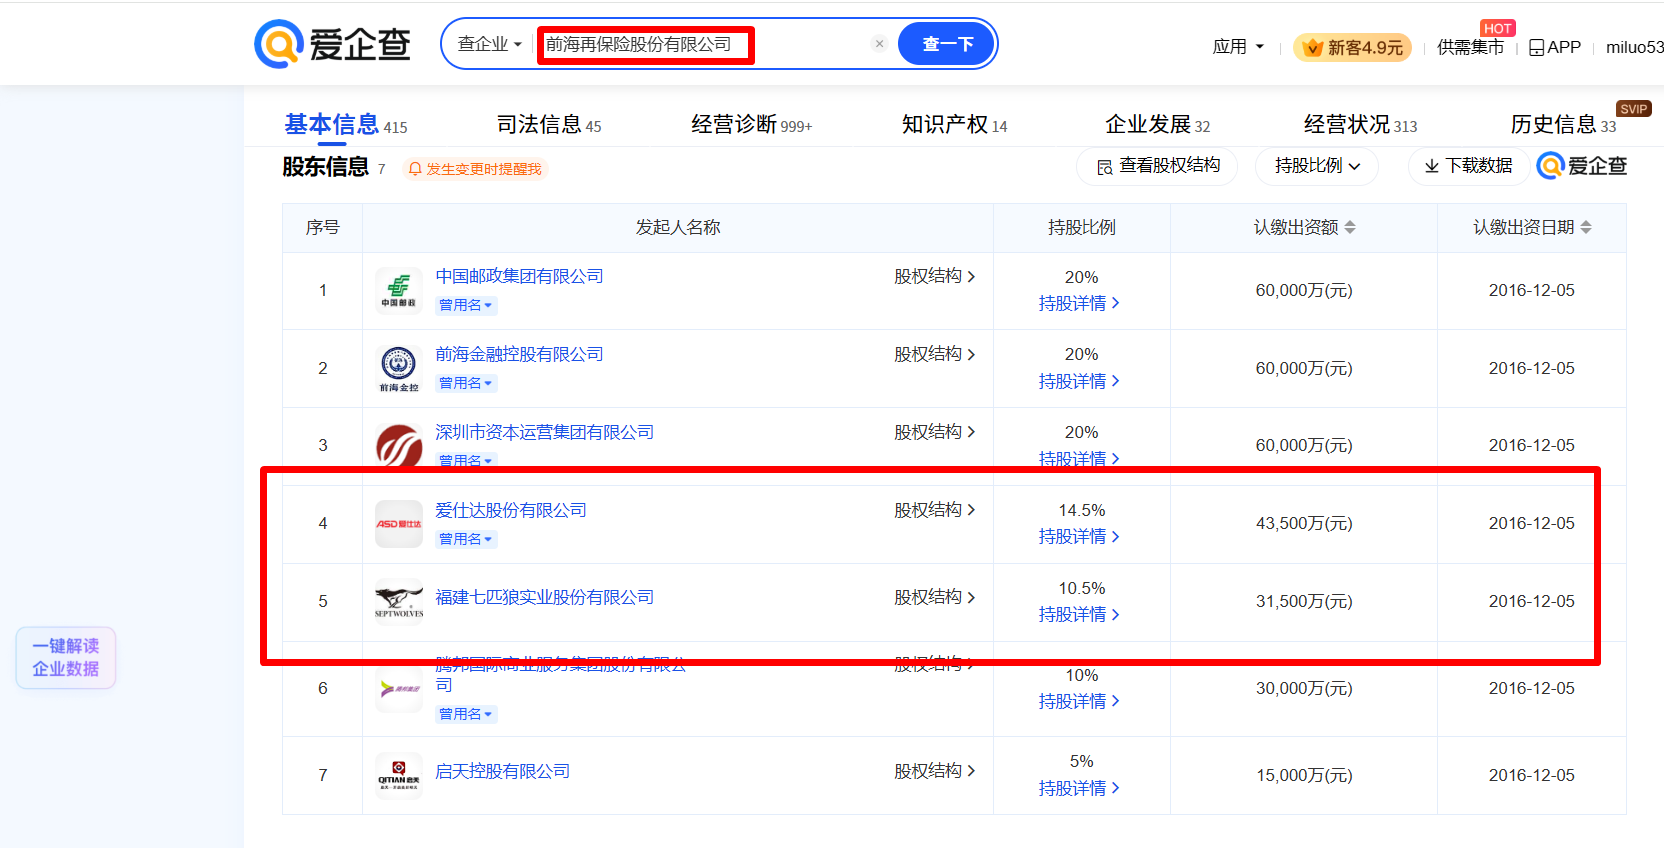Open 深圳市资本运营集团有限公司 company link

[544, 432]
